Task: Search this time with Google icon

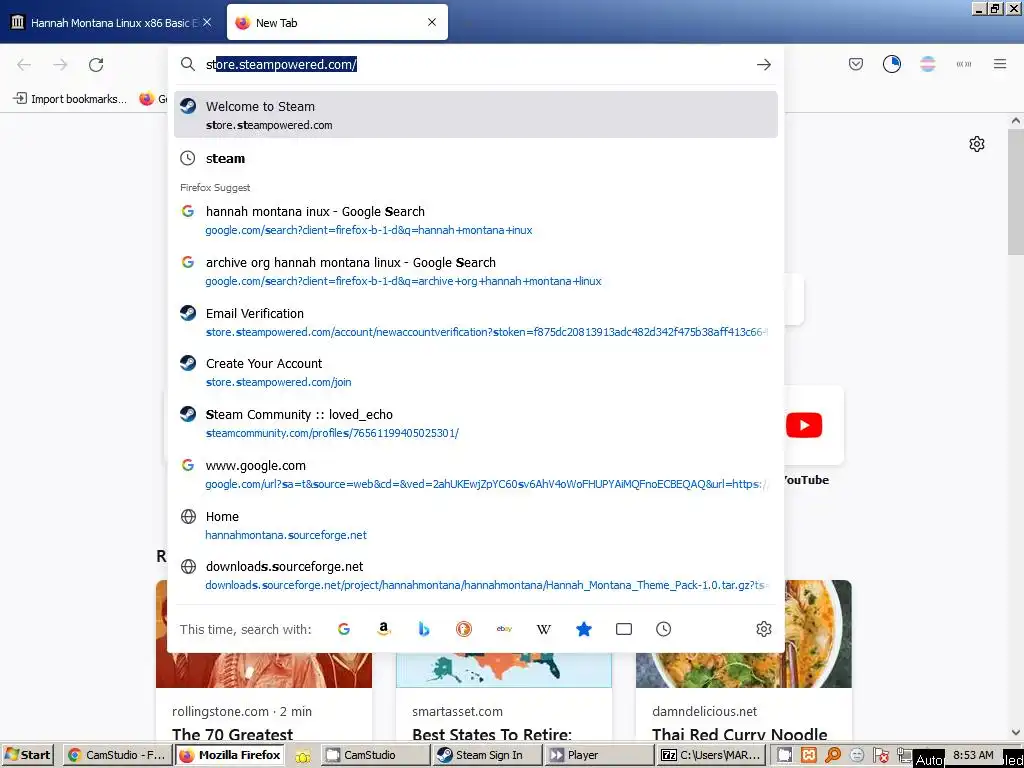Action: pyautogui.click(x=344, y=629)
